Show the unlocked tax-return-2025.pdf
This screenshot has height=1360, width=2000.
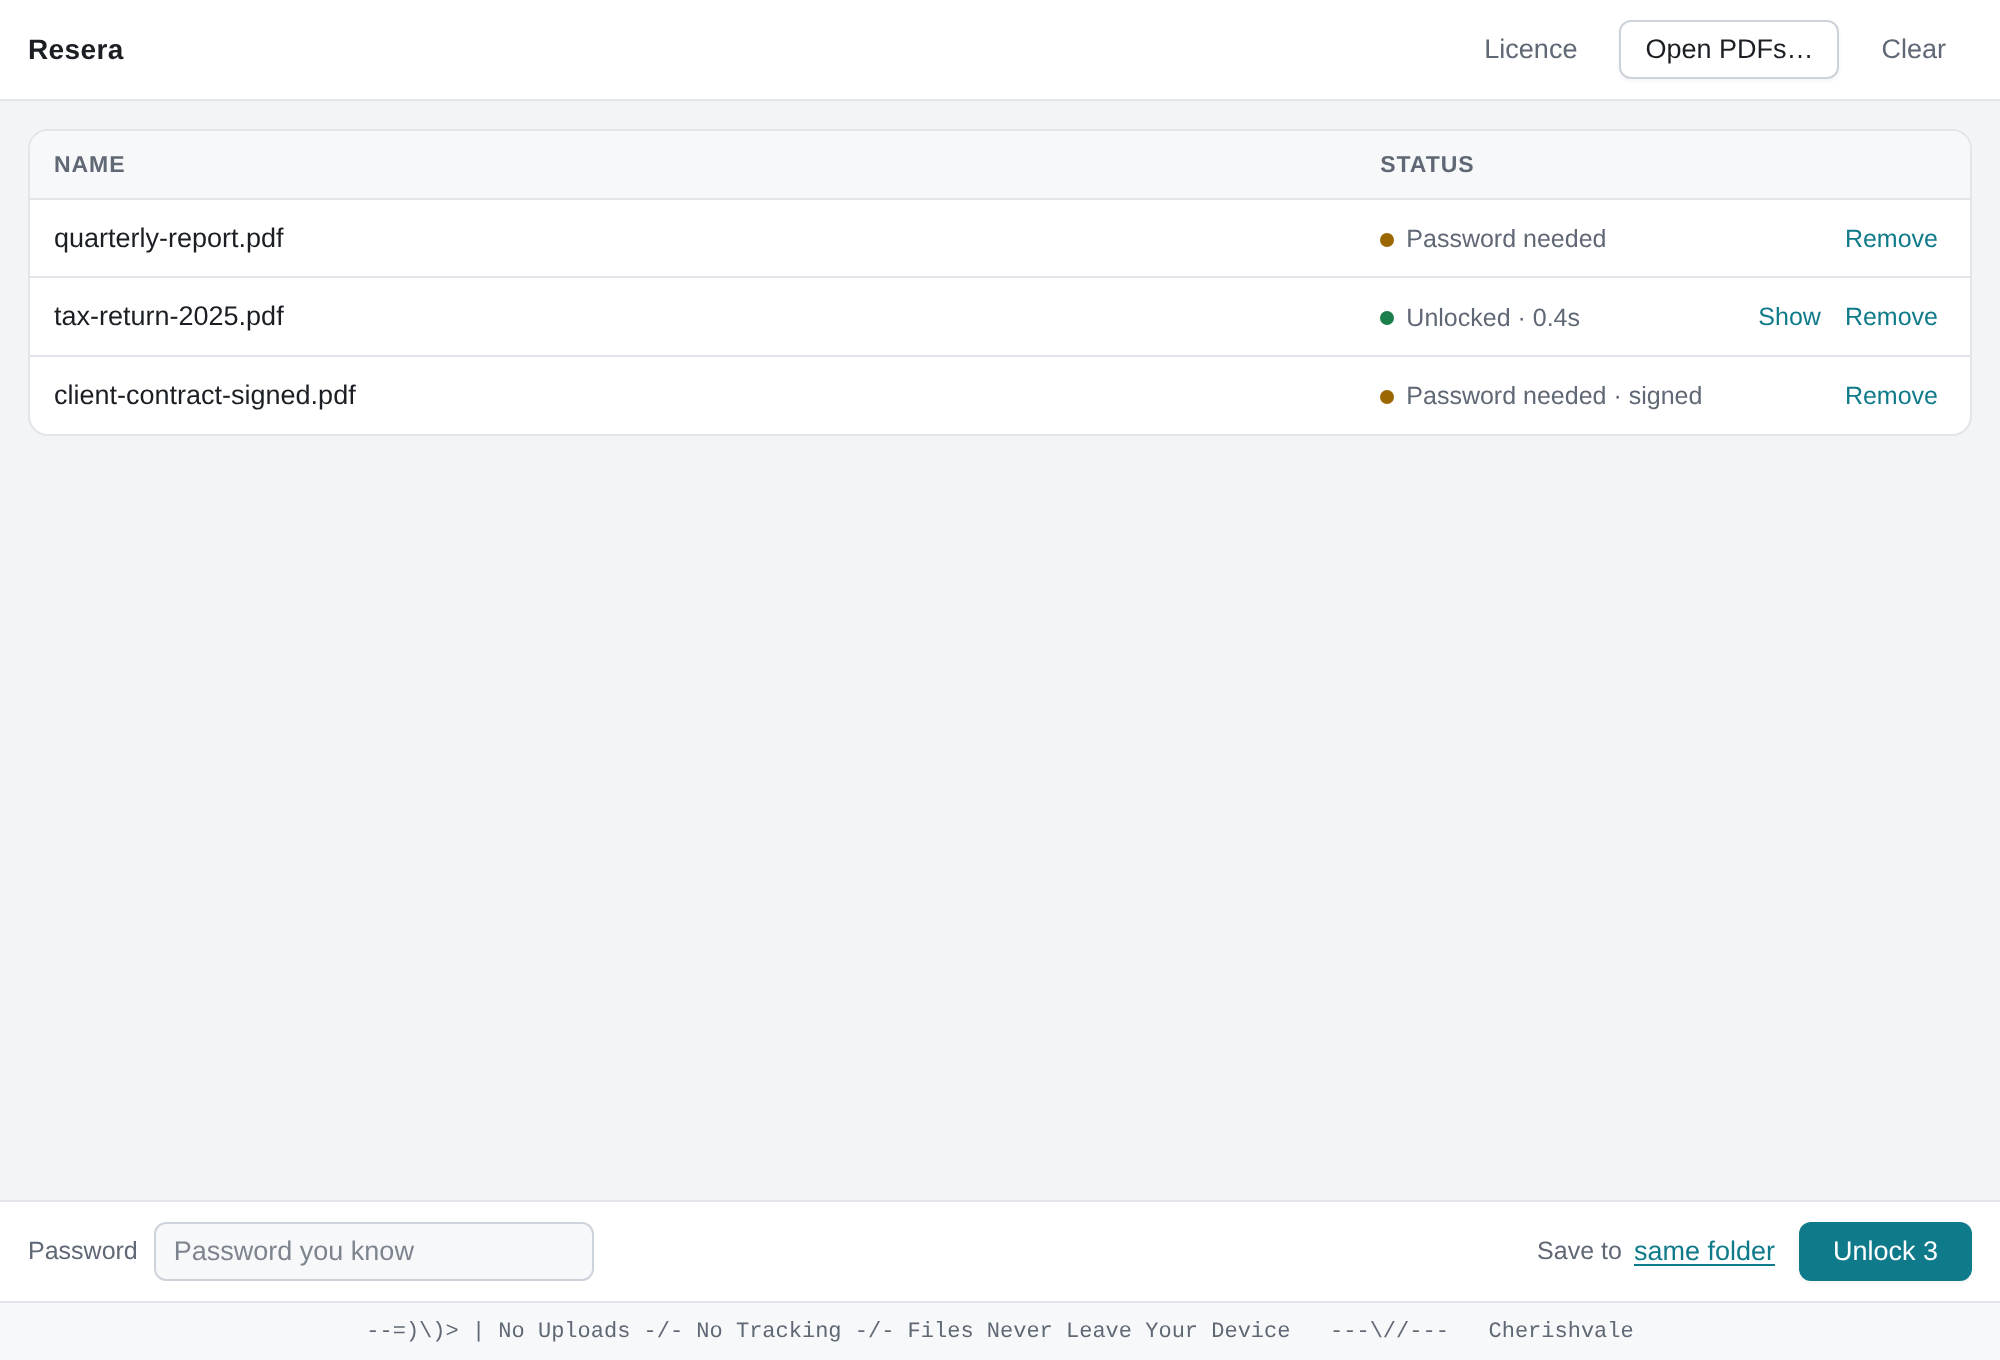(1789, 317)
